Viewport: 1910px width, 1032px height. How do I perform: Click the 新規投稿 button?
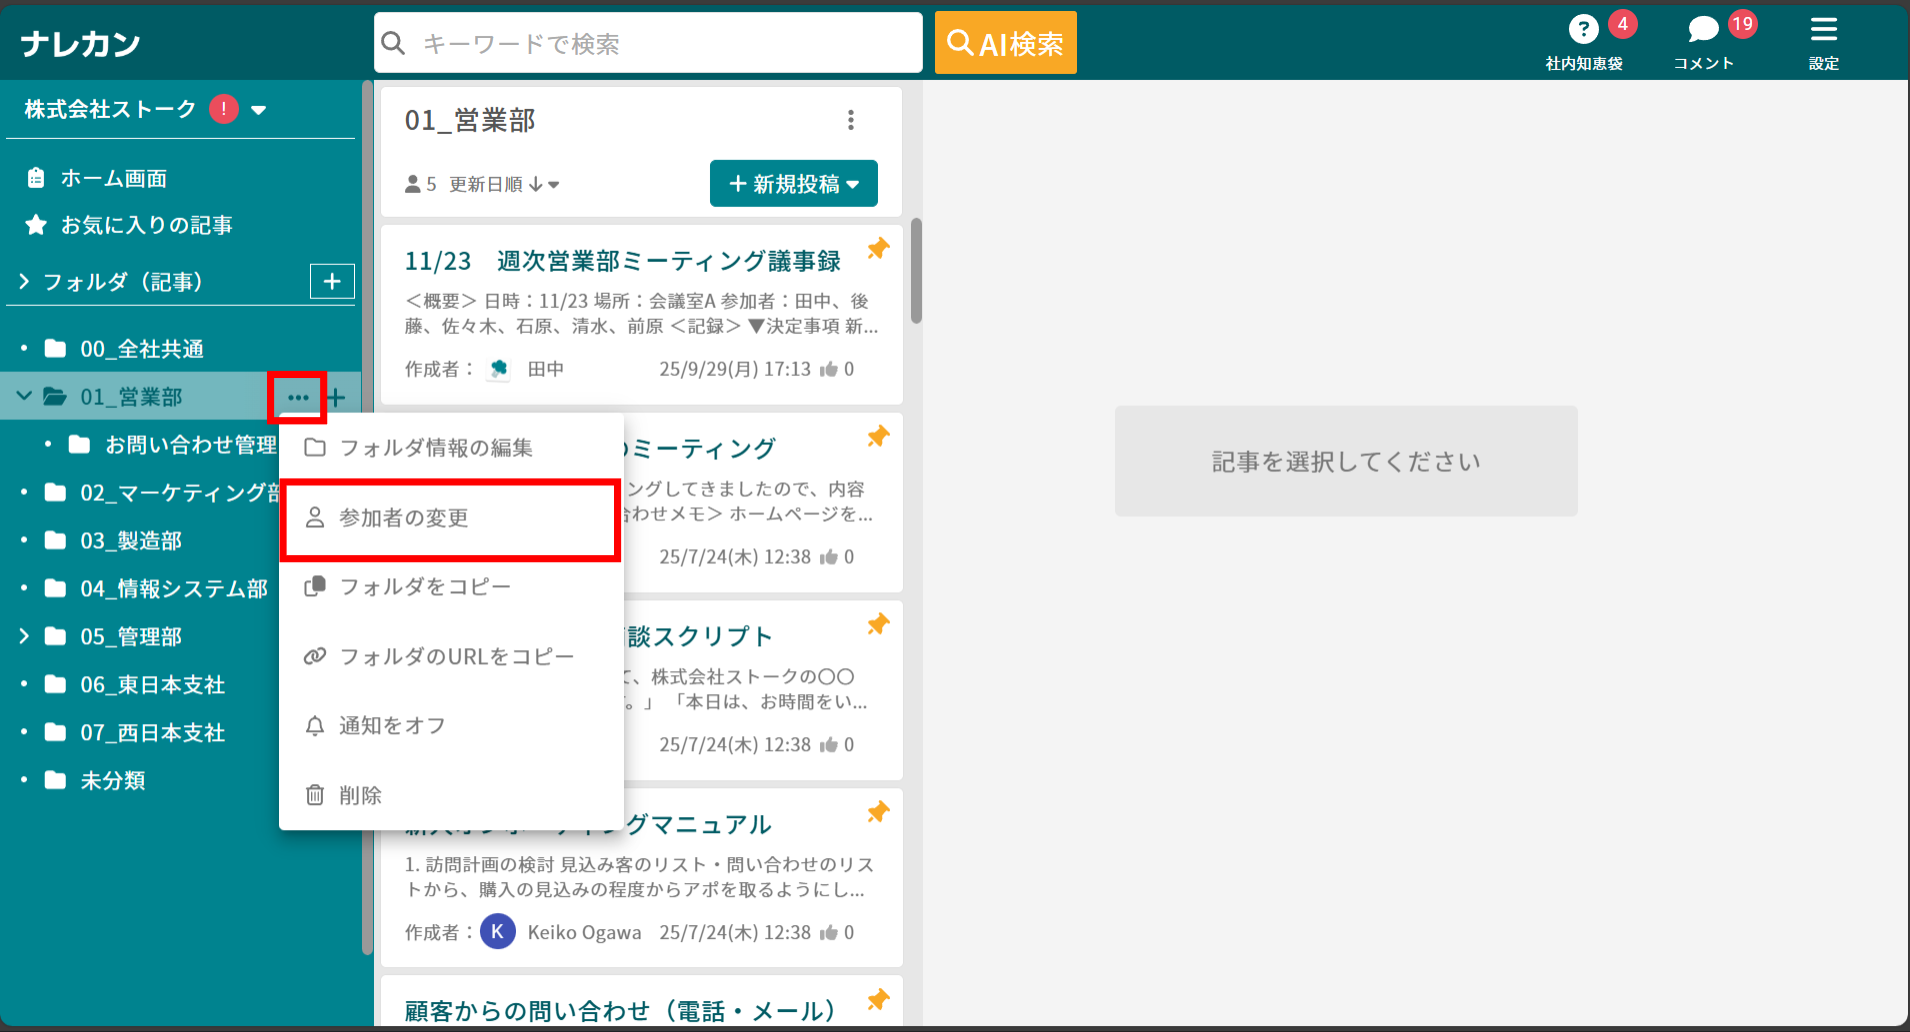(x=793, y=183)
